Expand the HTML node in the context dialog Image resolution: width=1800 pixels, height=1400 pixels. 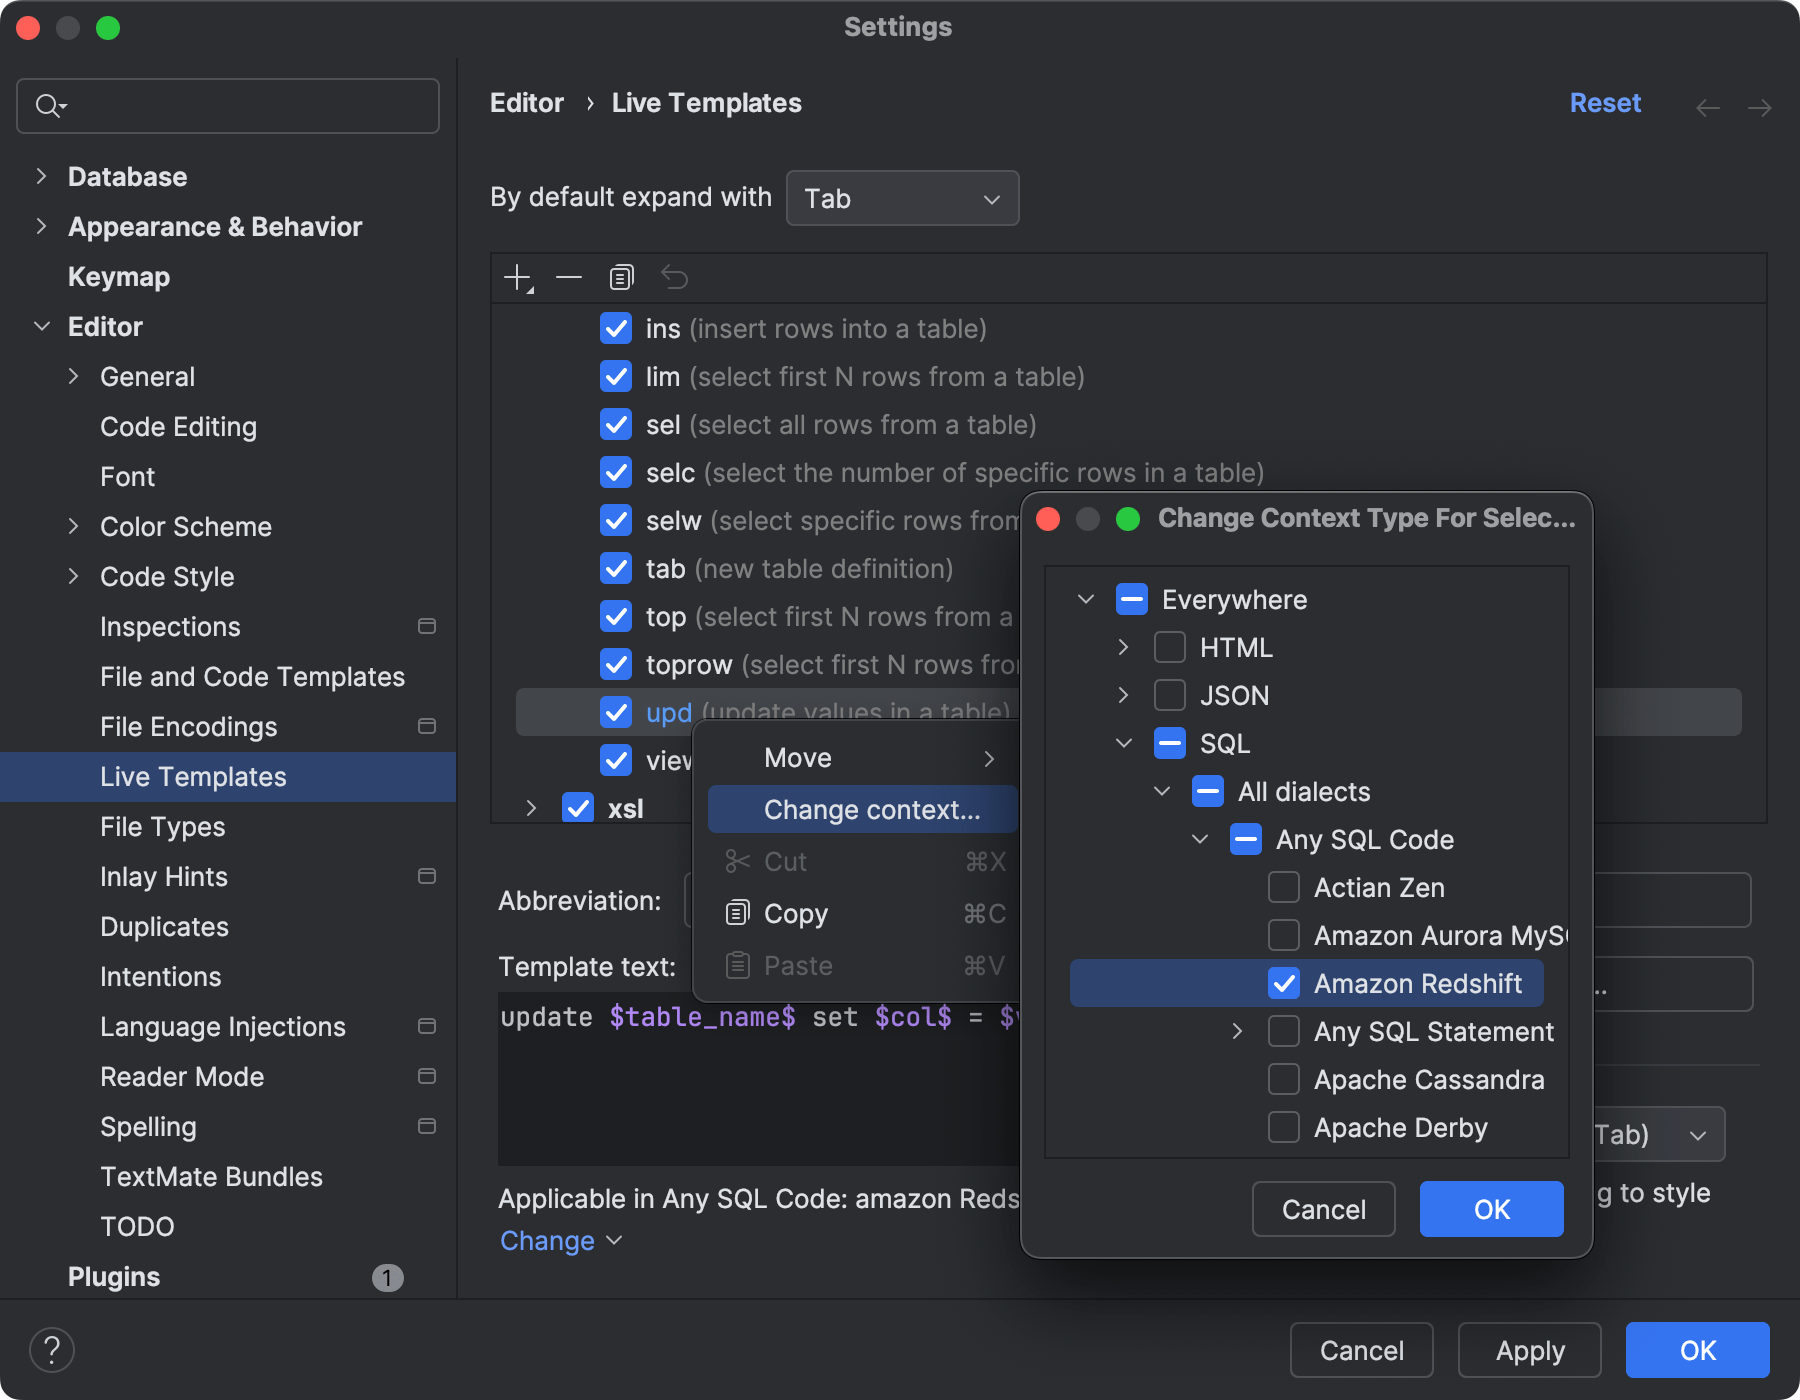pyautogui.click(x=1123, y=647)
